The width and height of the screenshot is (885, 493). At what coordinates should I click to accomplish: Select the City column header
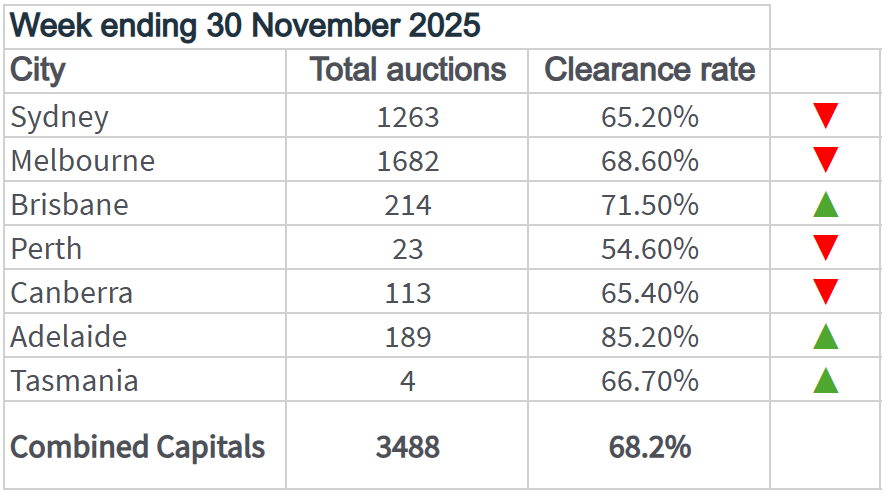pos(38,70)
